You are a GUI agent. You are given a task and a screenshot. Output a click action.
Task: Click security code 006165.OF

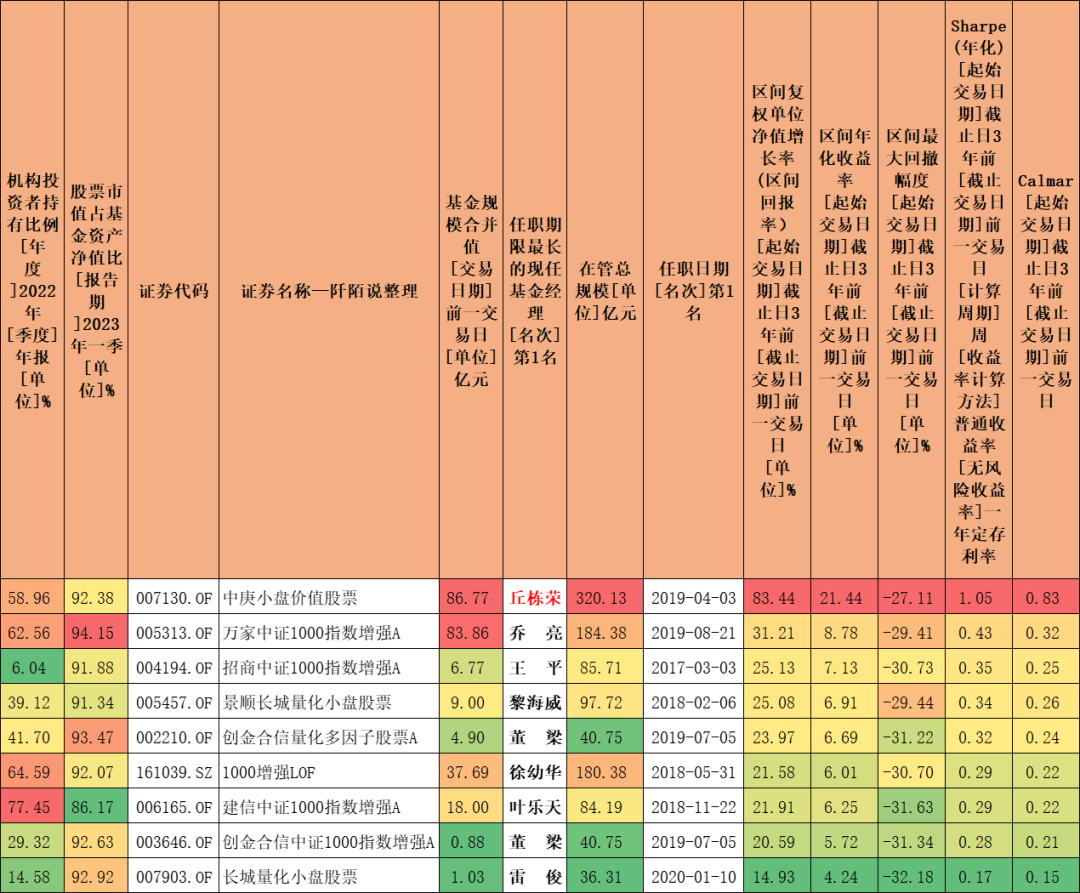174,808
